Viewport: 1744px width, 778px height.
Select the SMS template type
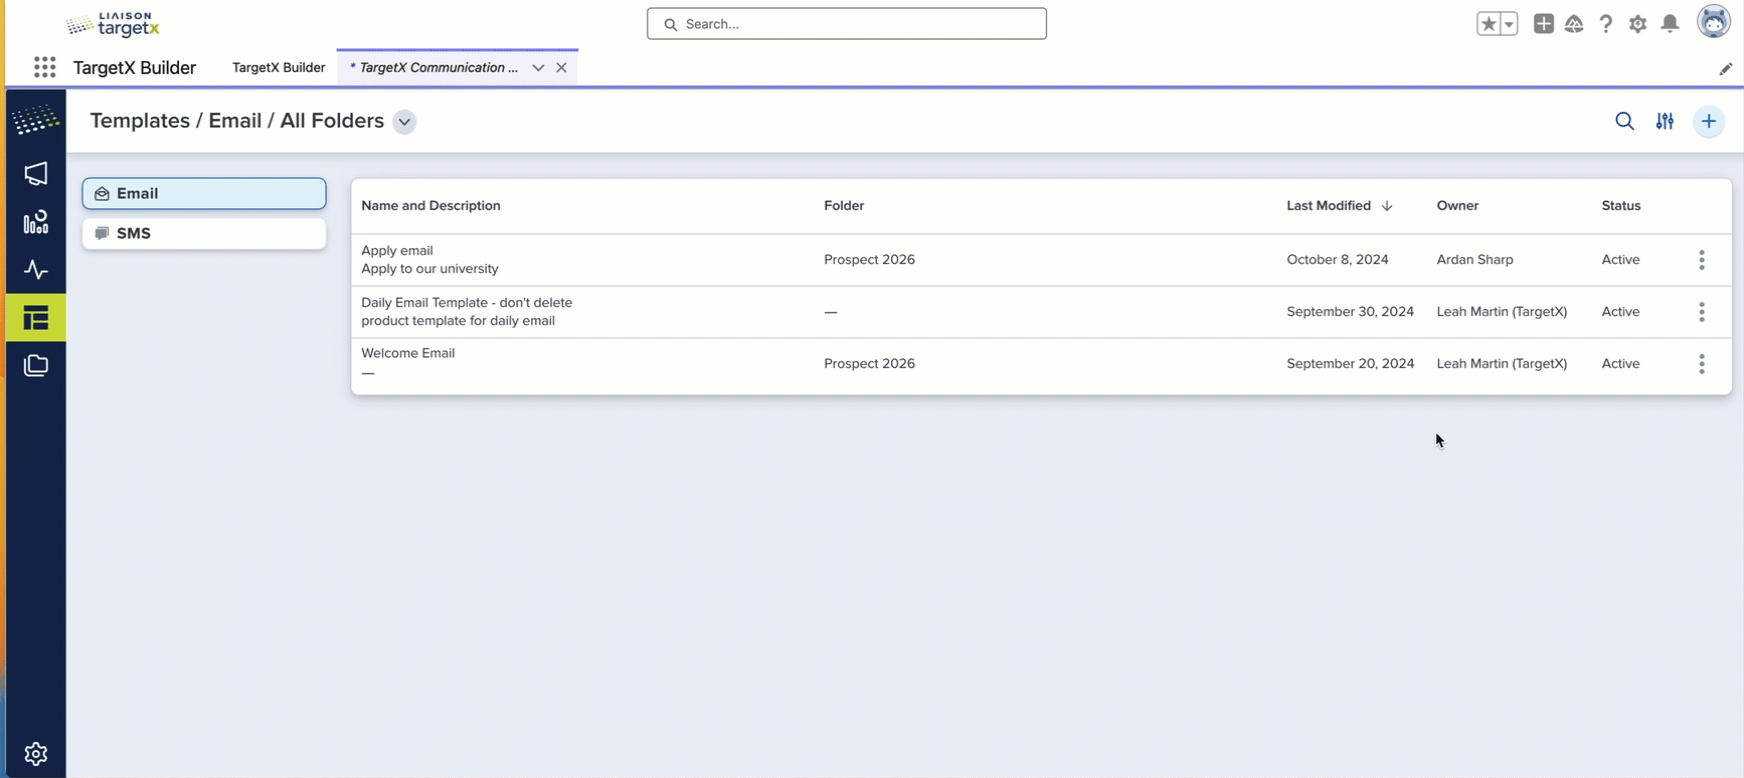[x=204, y=233]
